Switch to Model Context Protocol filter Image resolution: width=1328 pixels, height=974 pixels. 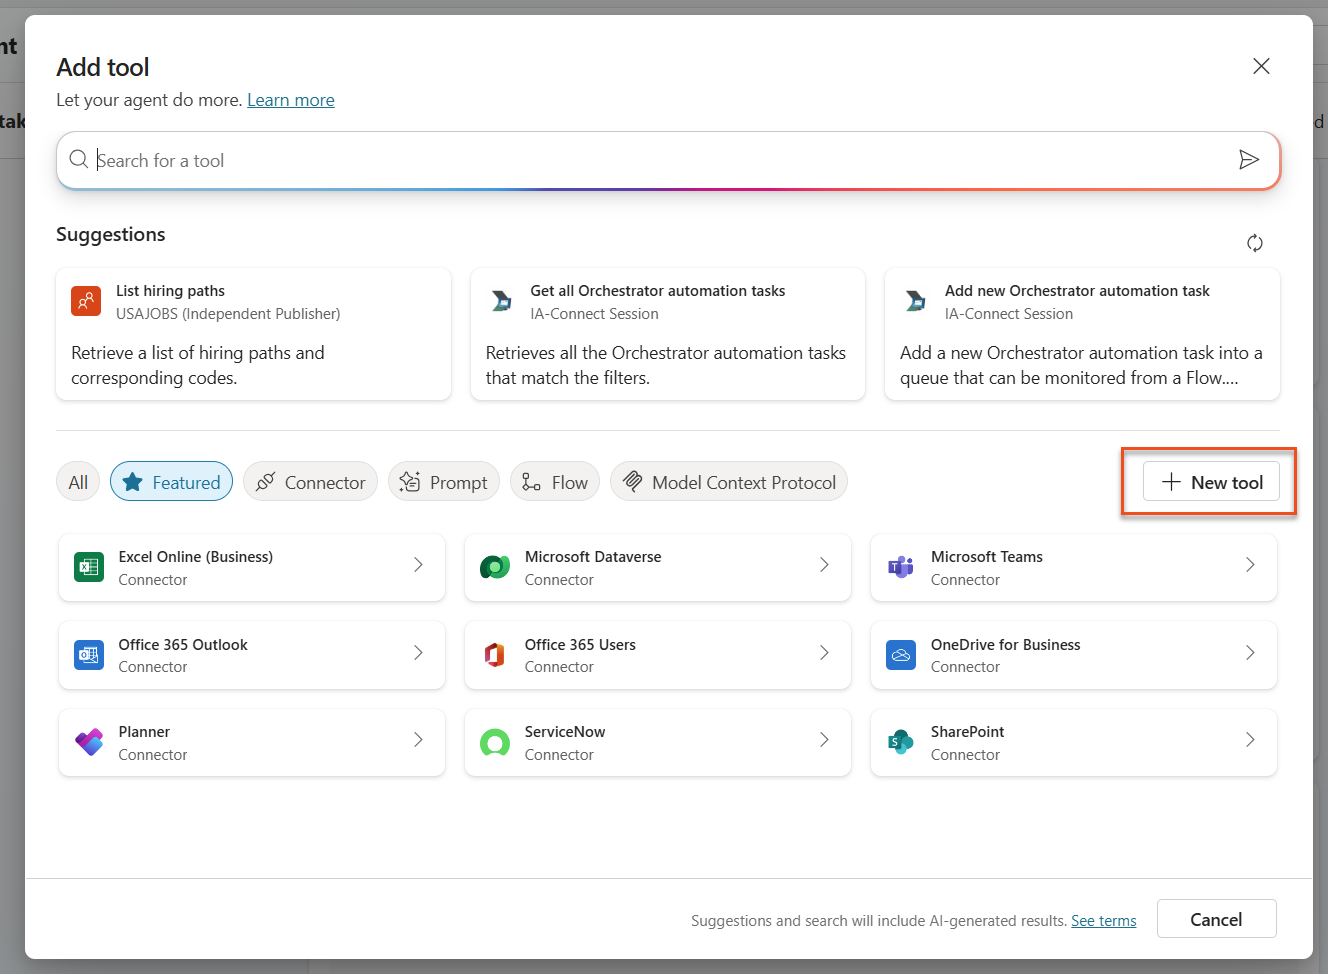coord(729,482)
